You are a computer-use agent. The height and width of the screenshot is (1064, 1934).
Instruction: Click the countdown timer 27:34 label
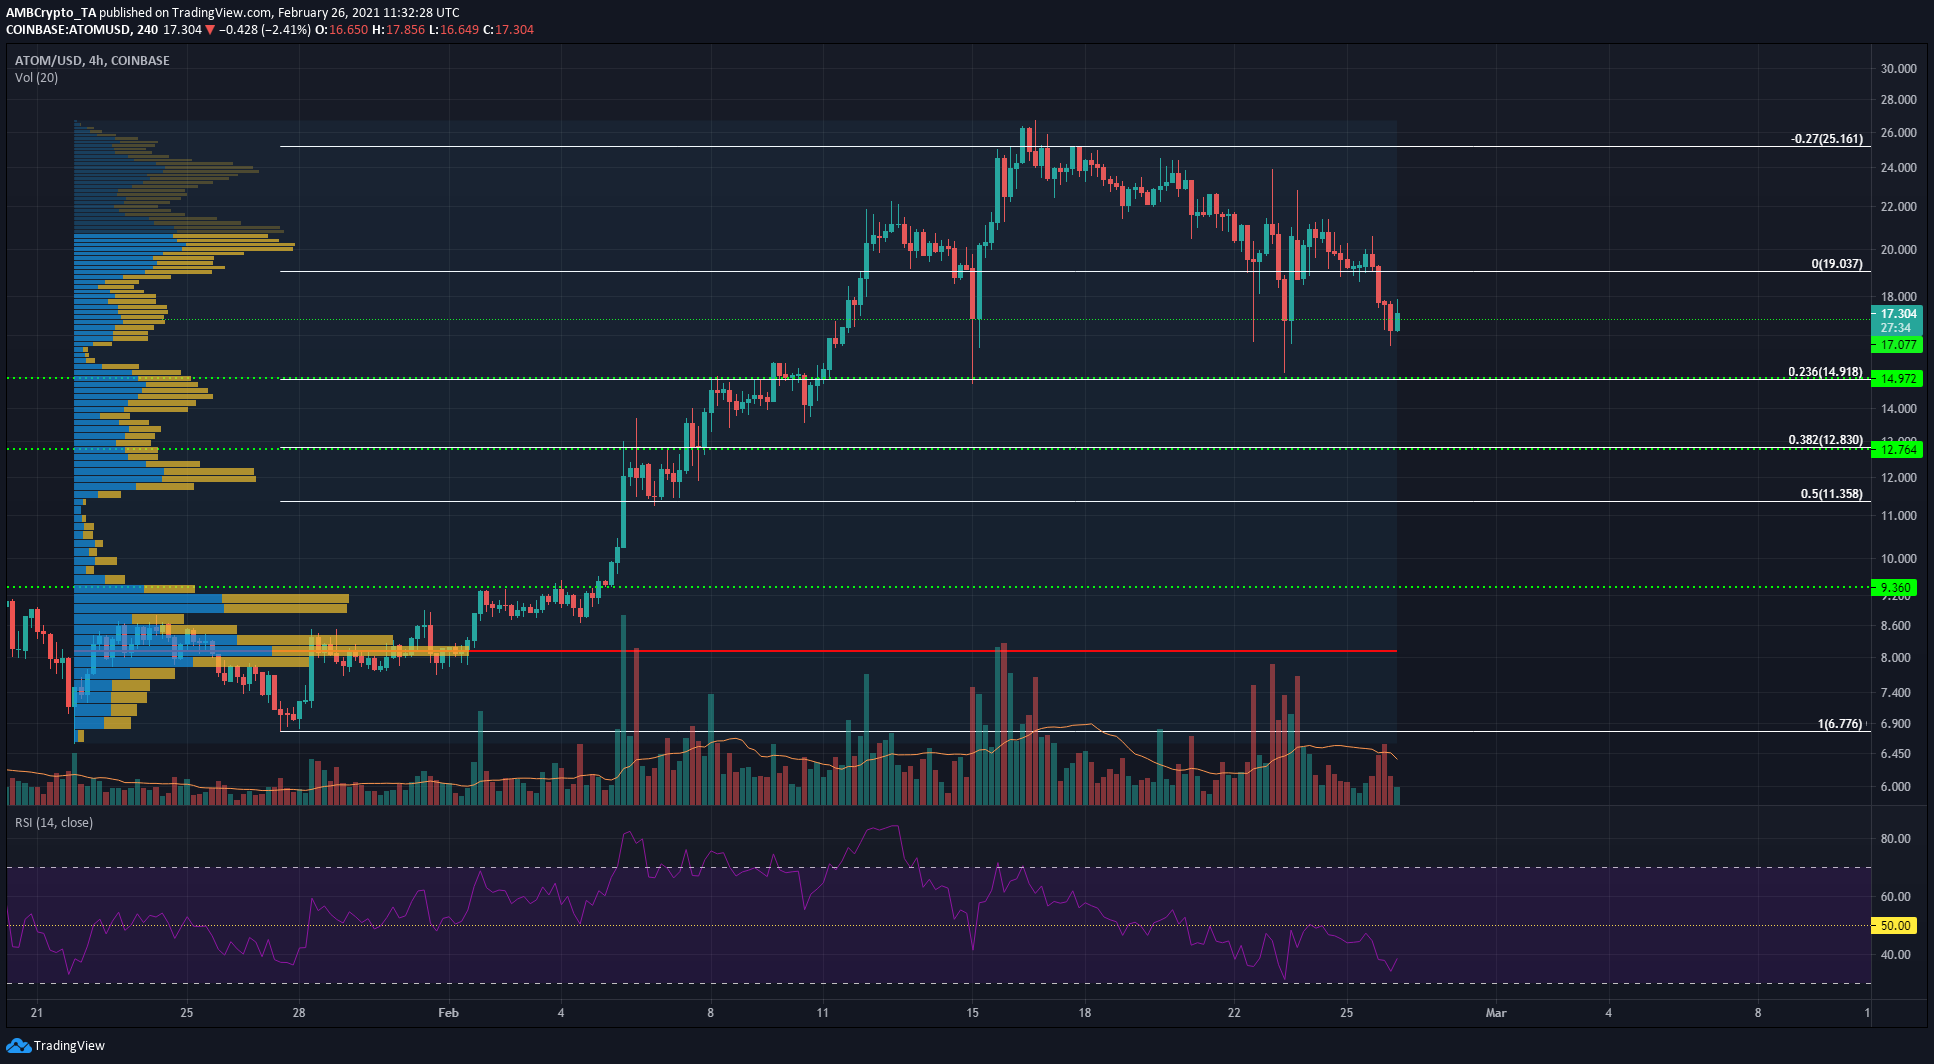pyautogui.click(x=1896, y=328)
